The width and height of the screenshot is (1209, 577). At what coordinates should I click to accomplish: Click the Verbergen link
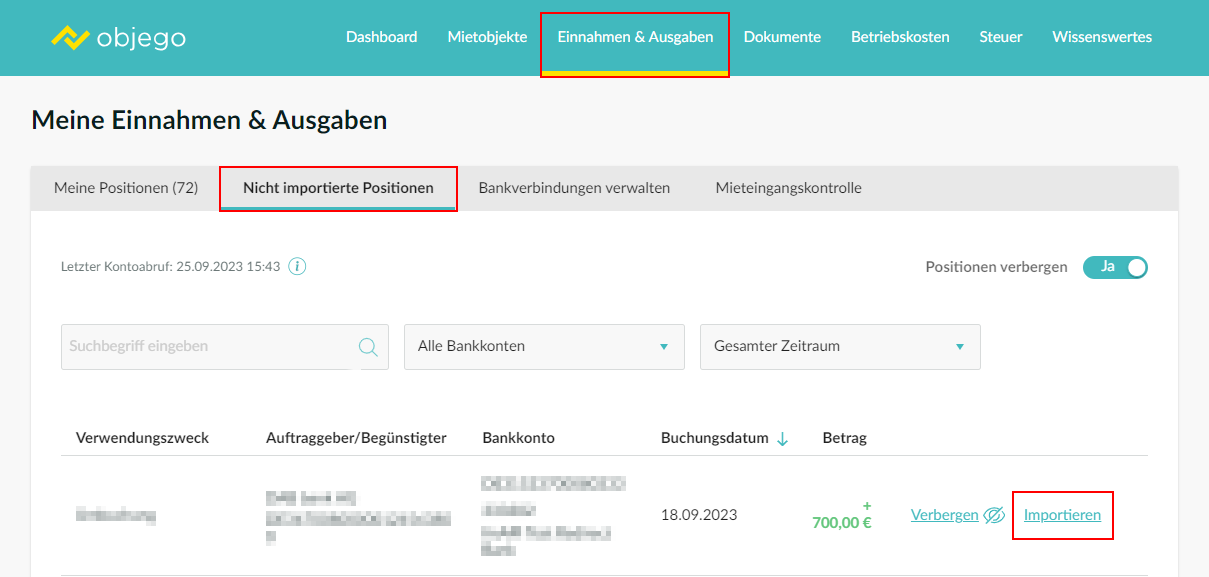tap(944, 516)
